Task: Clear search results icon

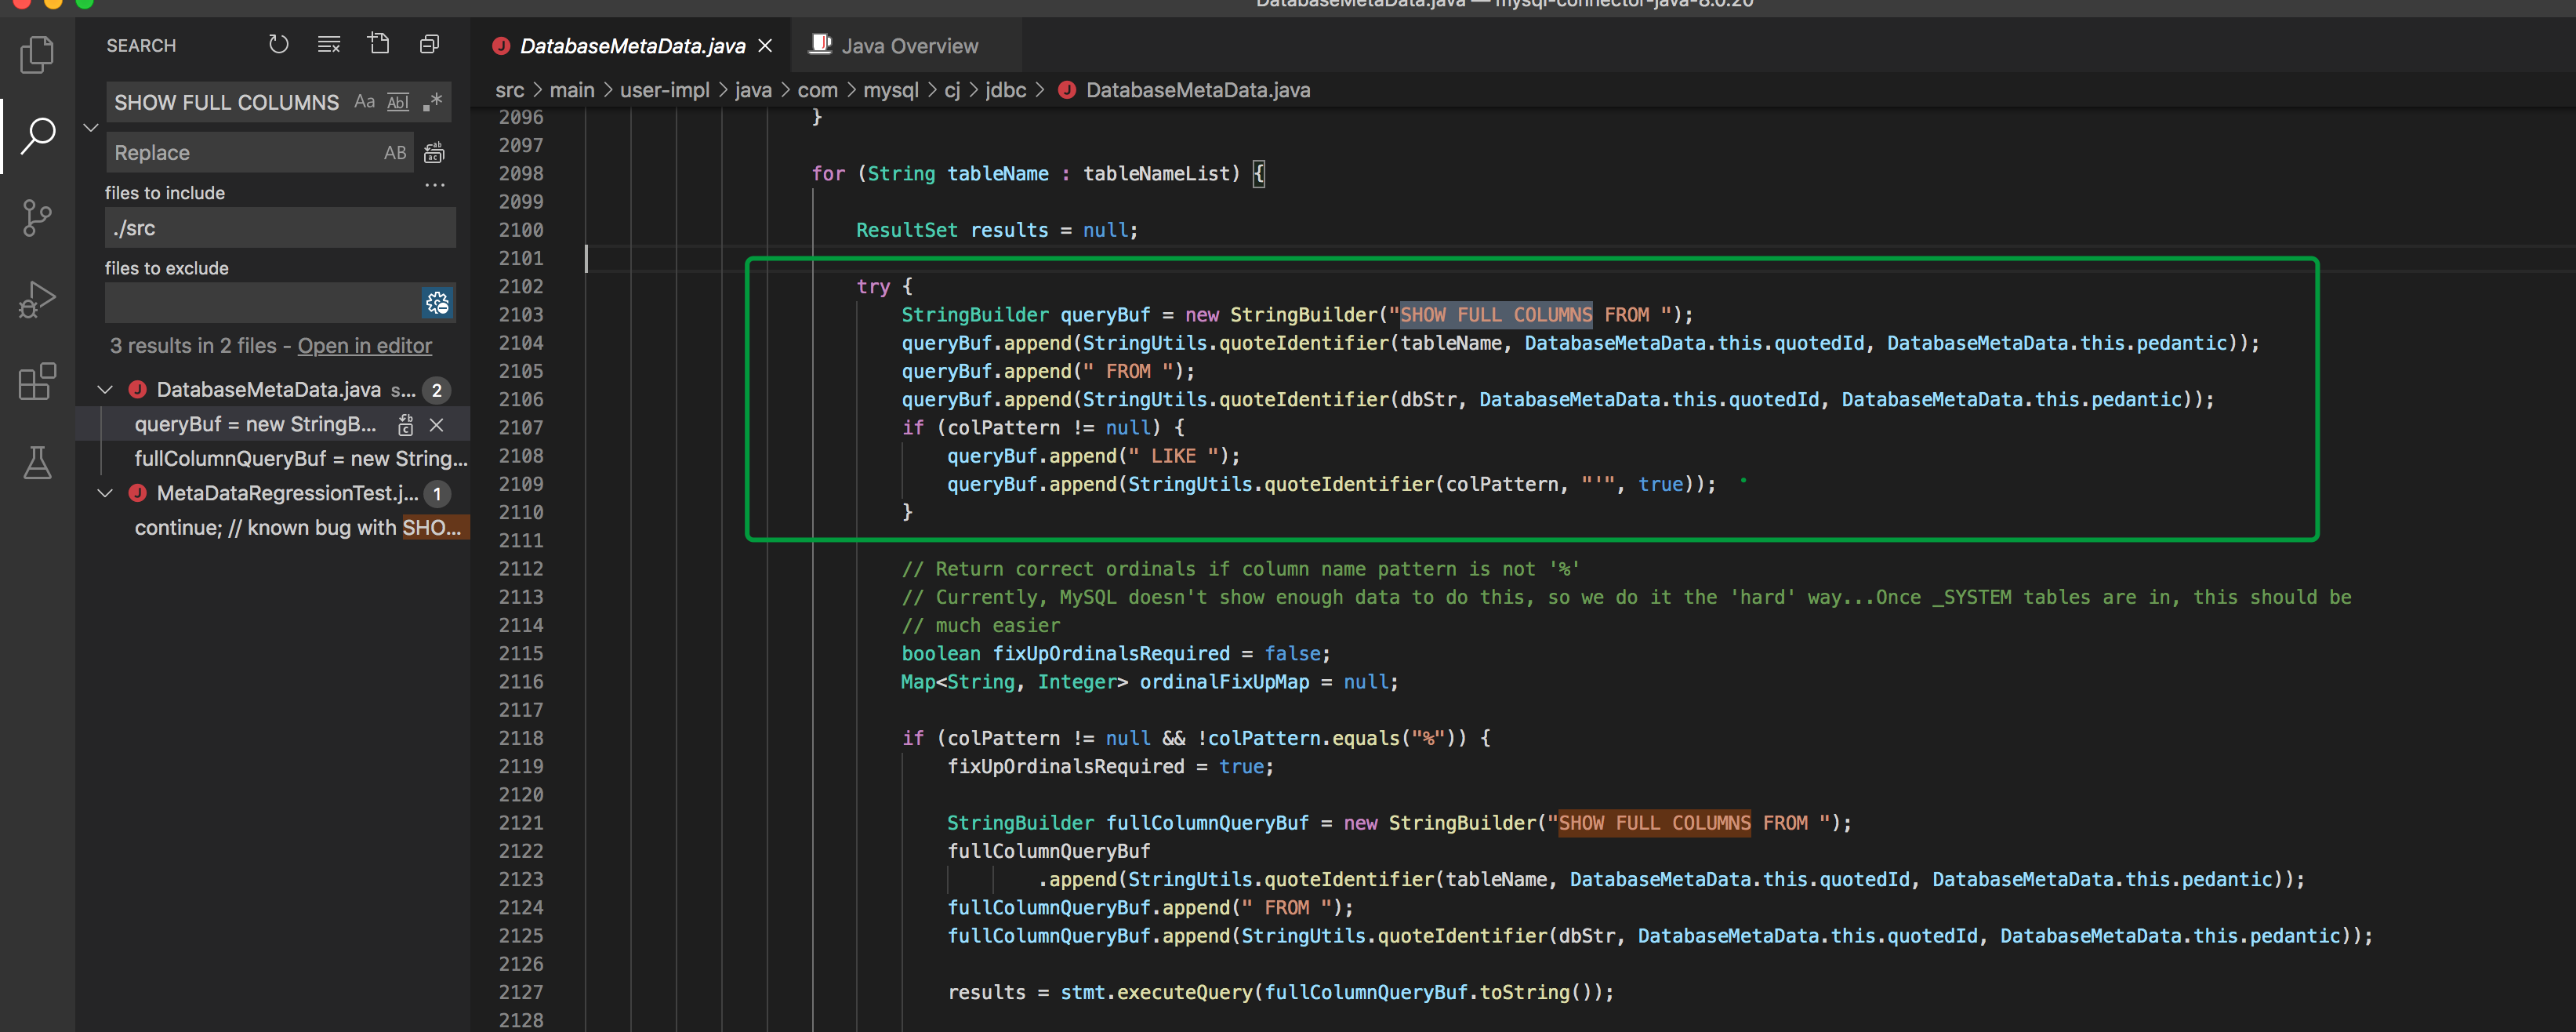Action: (329, 45)
